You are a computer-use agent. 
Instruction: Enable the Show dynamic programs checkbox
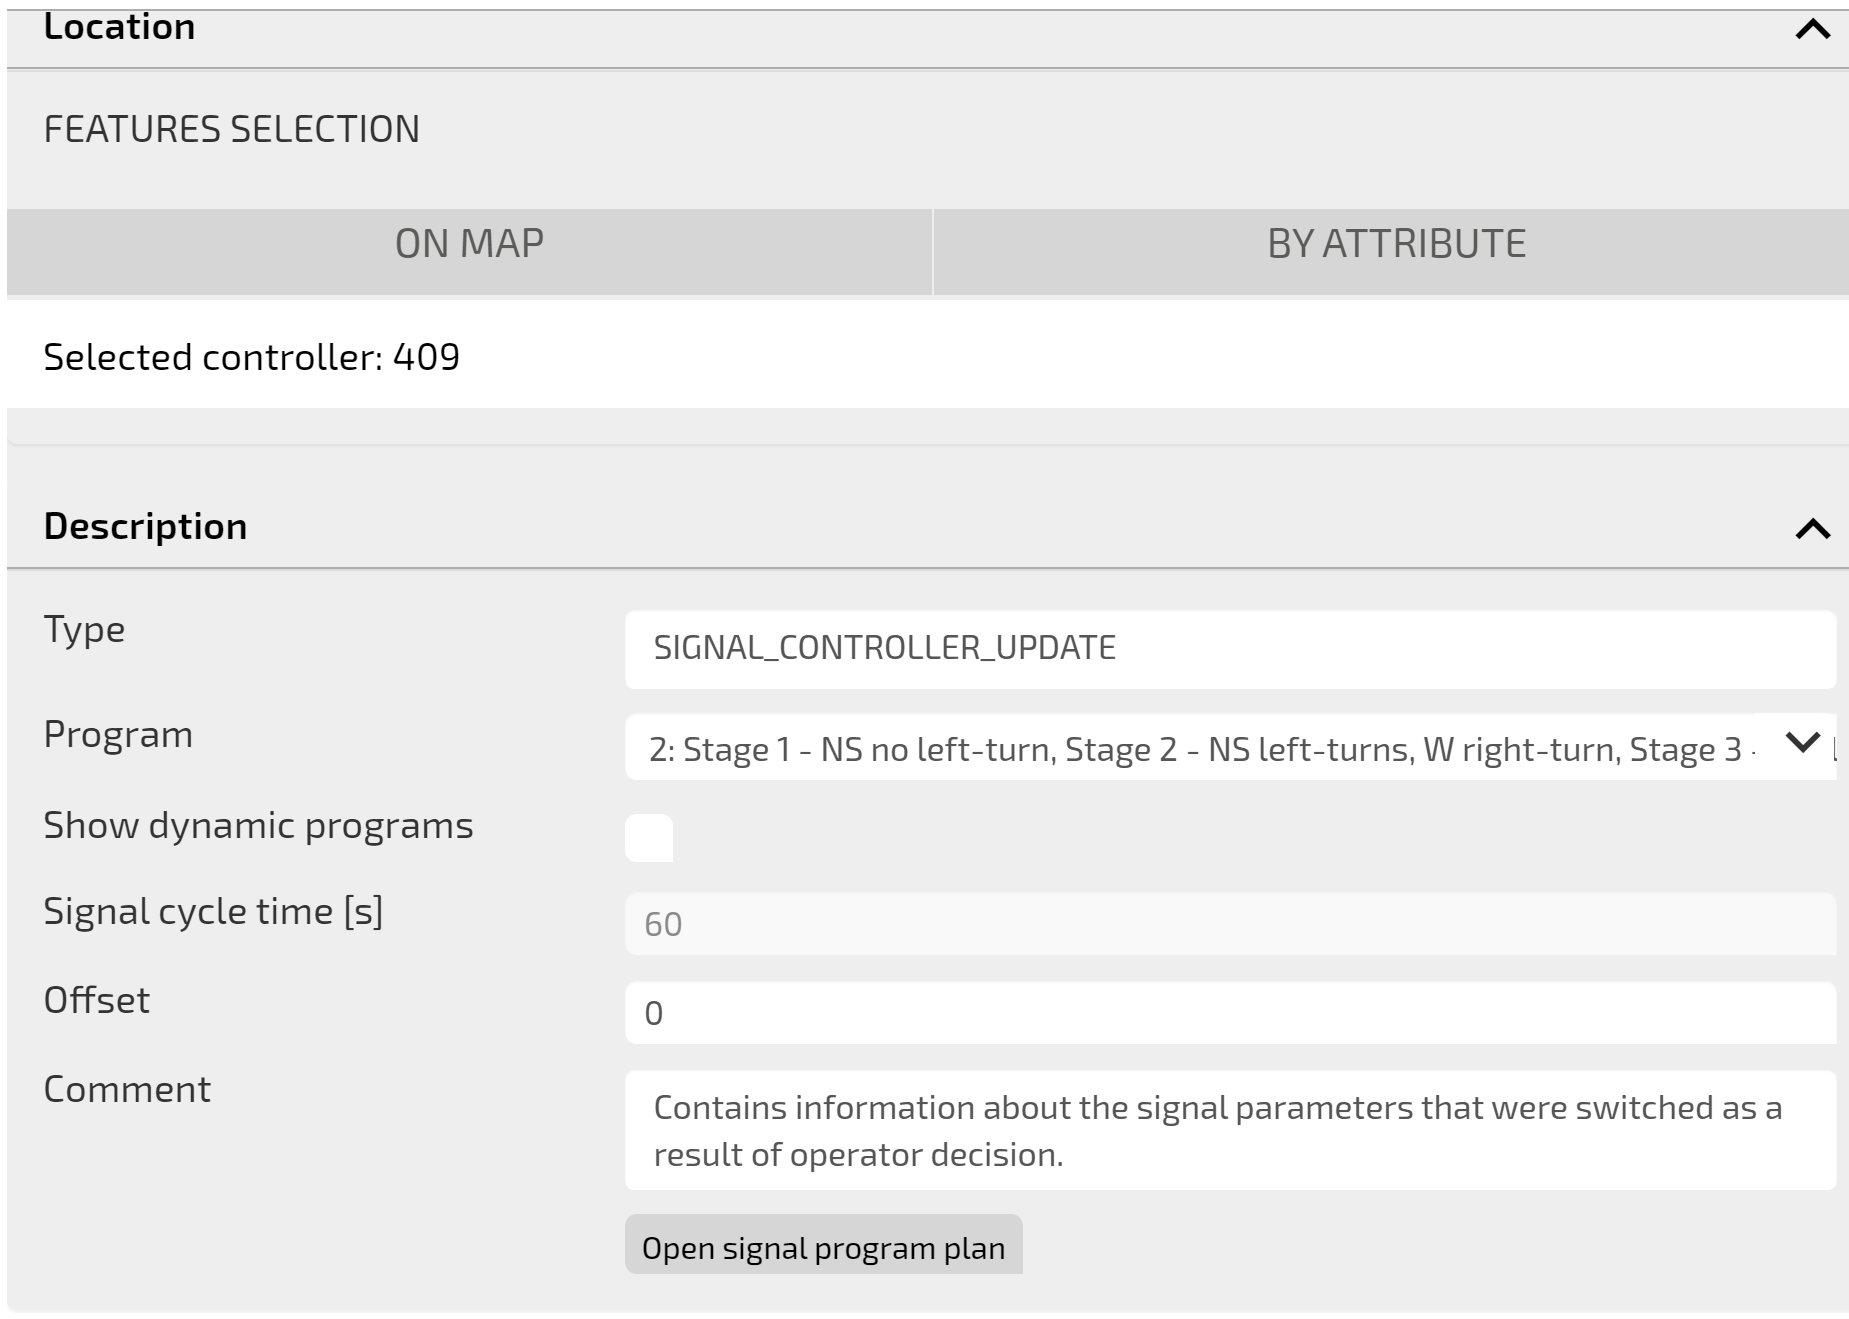click(x=649, y=838)
